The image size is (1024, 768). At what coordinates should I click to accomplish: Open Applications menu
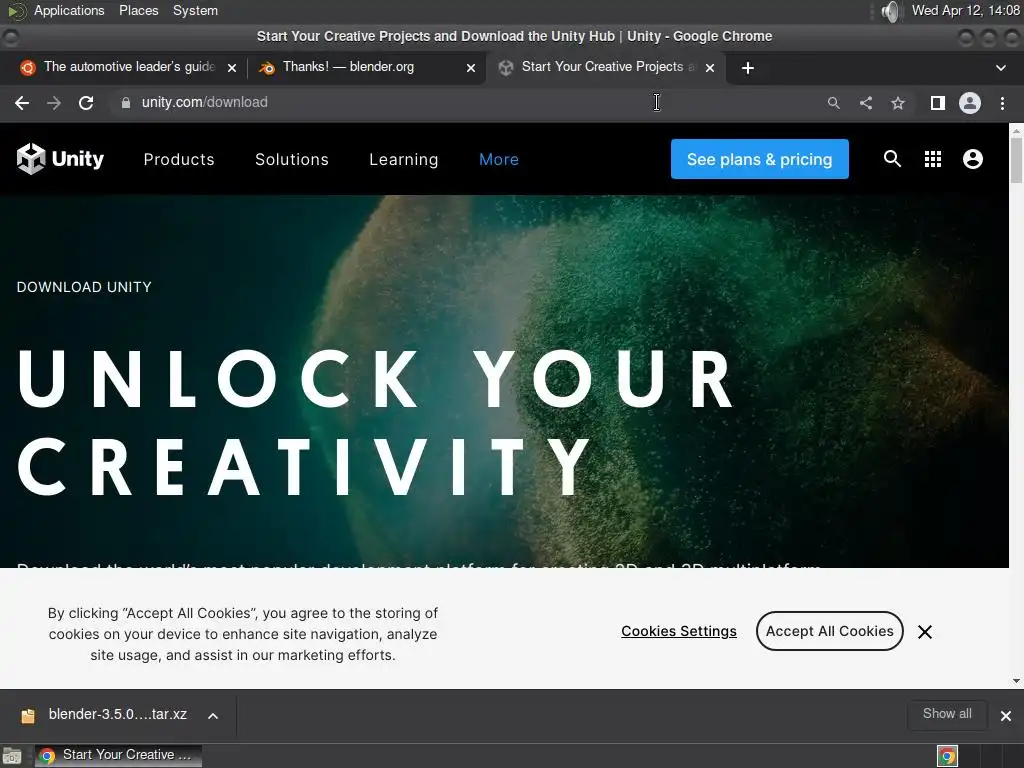click(69, 10)
